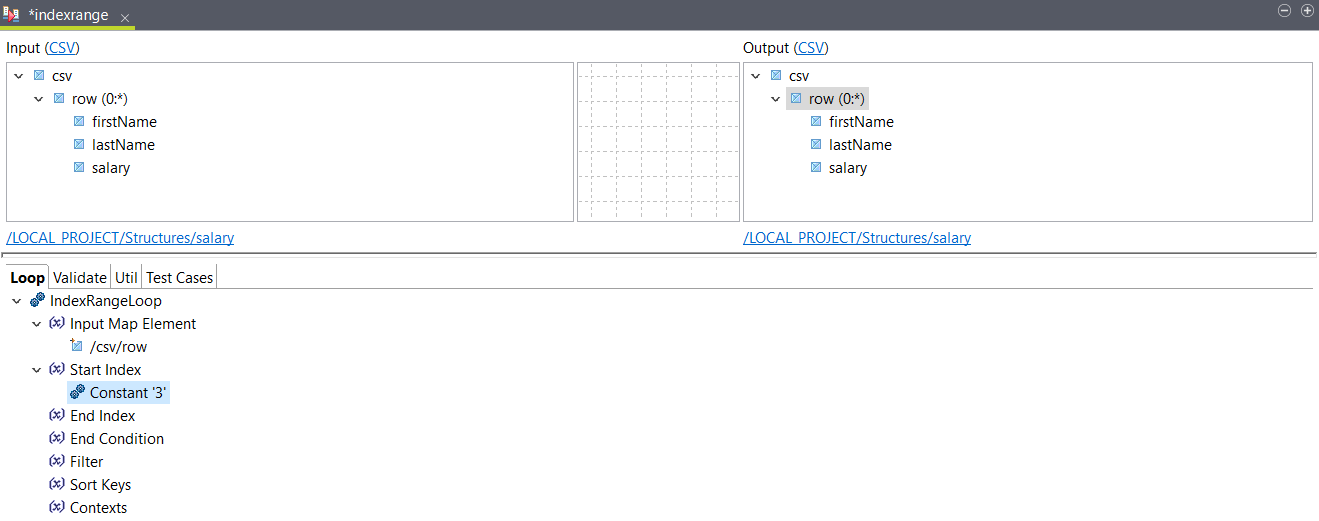Viewport: 1319px width, 521px height.
Task: Click the End Index (x) icon
Action: [57, 415]
